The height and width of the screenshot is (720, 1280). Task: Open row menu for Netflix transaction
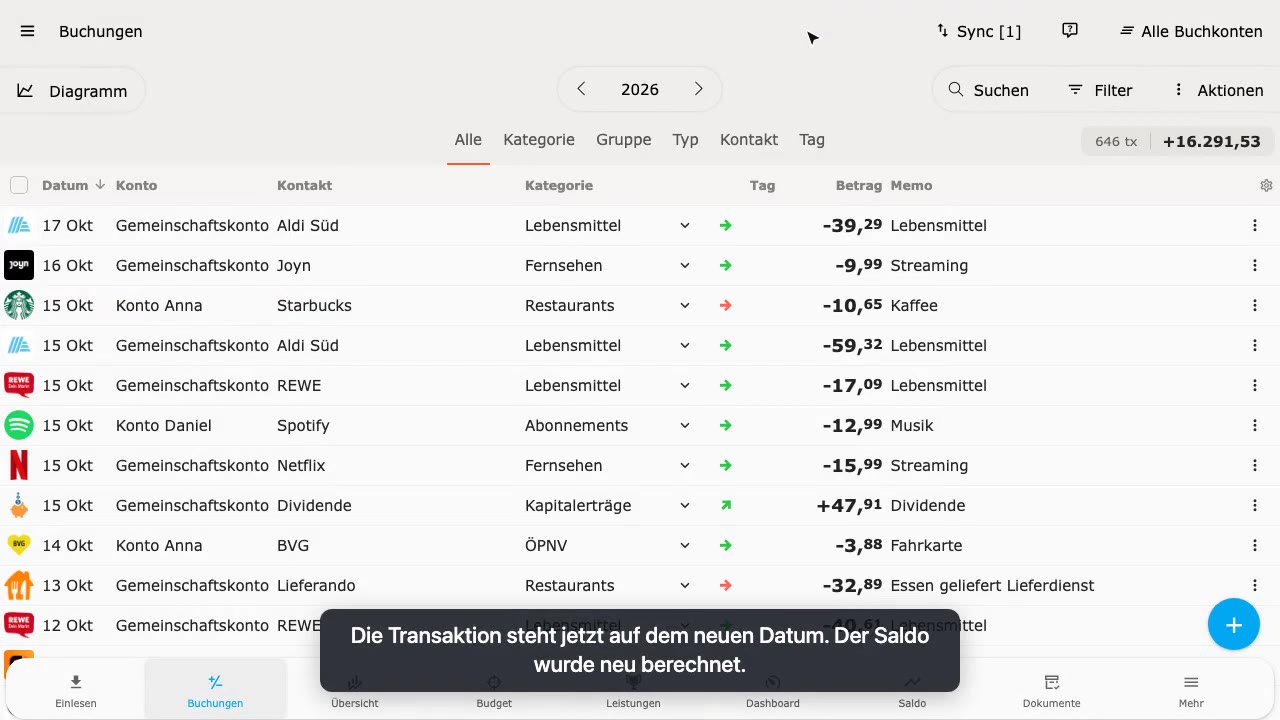click(x=1255, y=465)
